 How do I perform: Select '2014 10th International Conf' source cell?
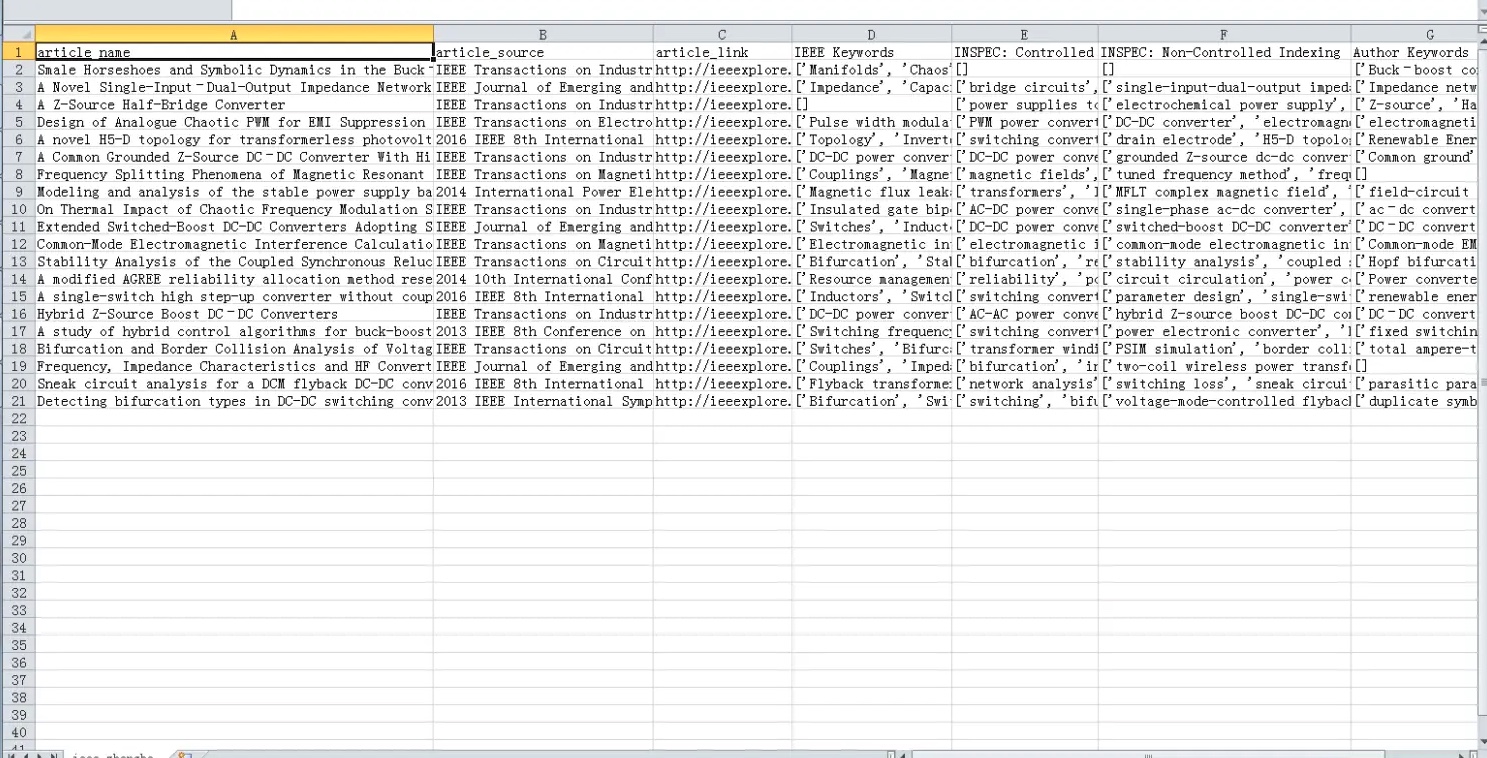(x=543, y=279)
